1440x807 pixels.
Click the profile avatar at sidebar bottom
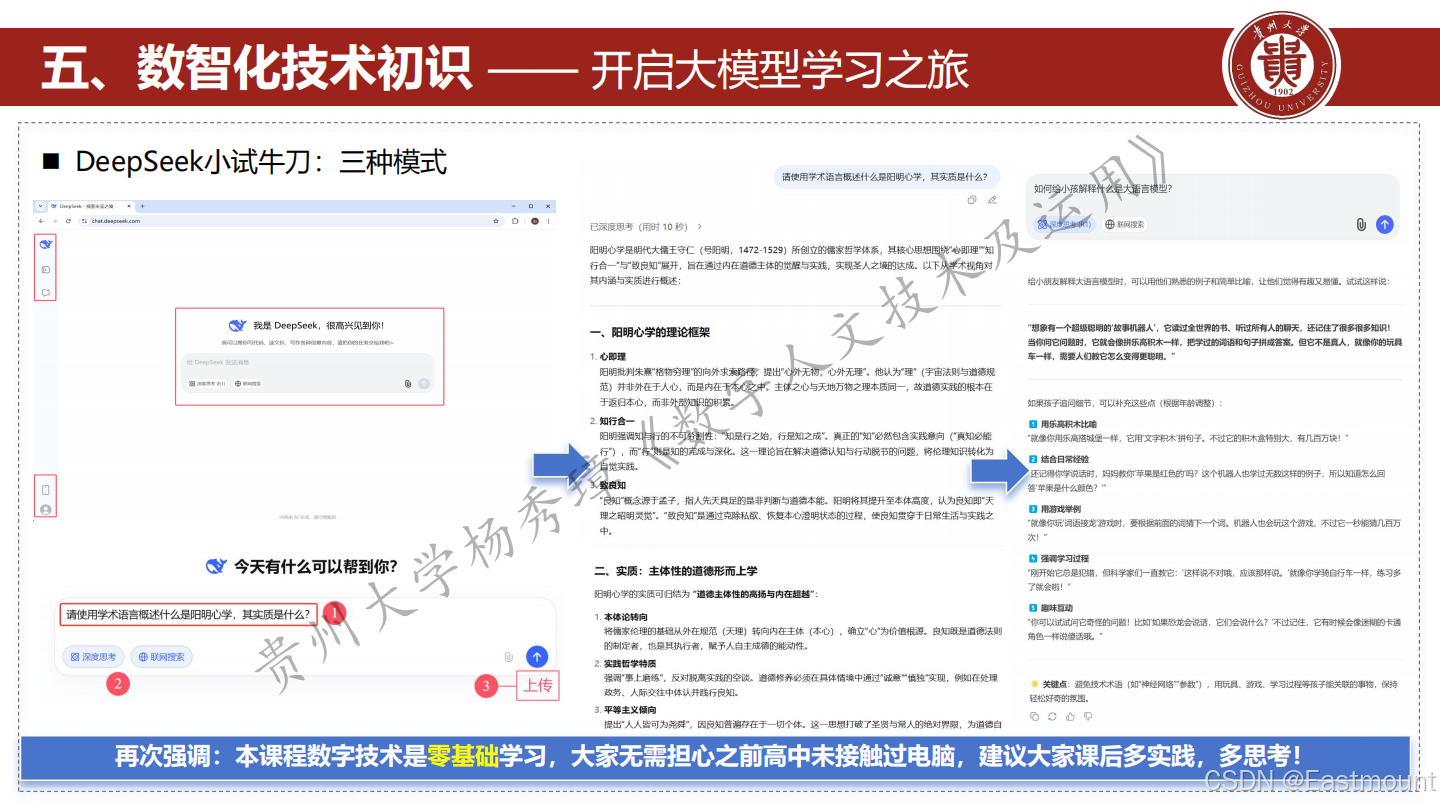click(45, 509)
